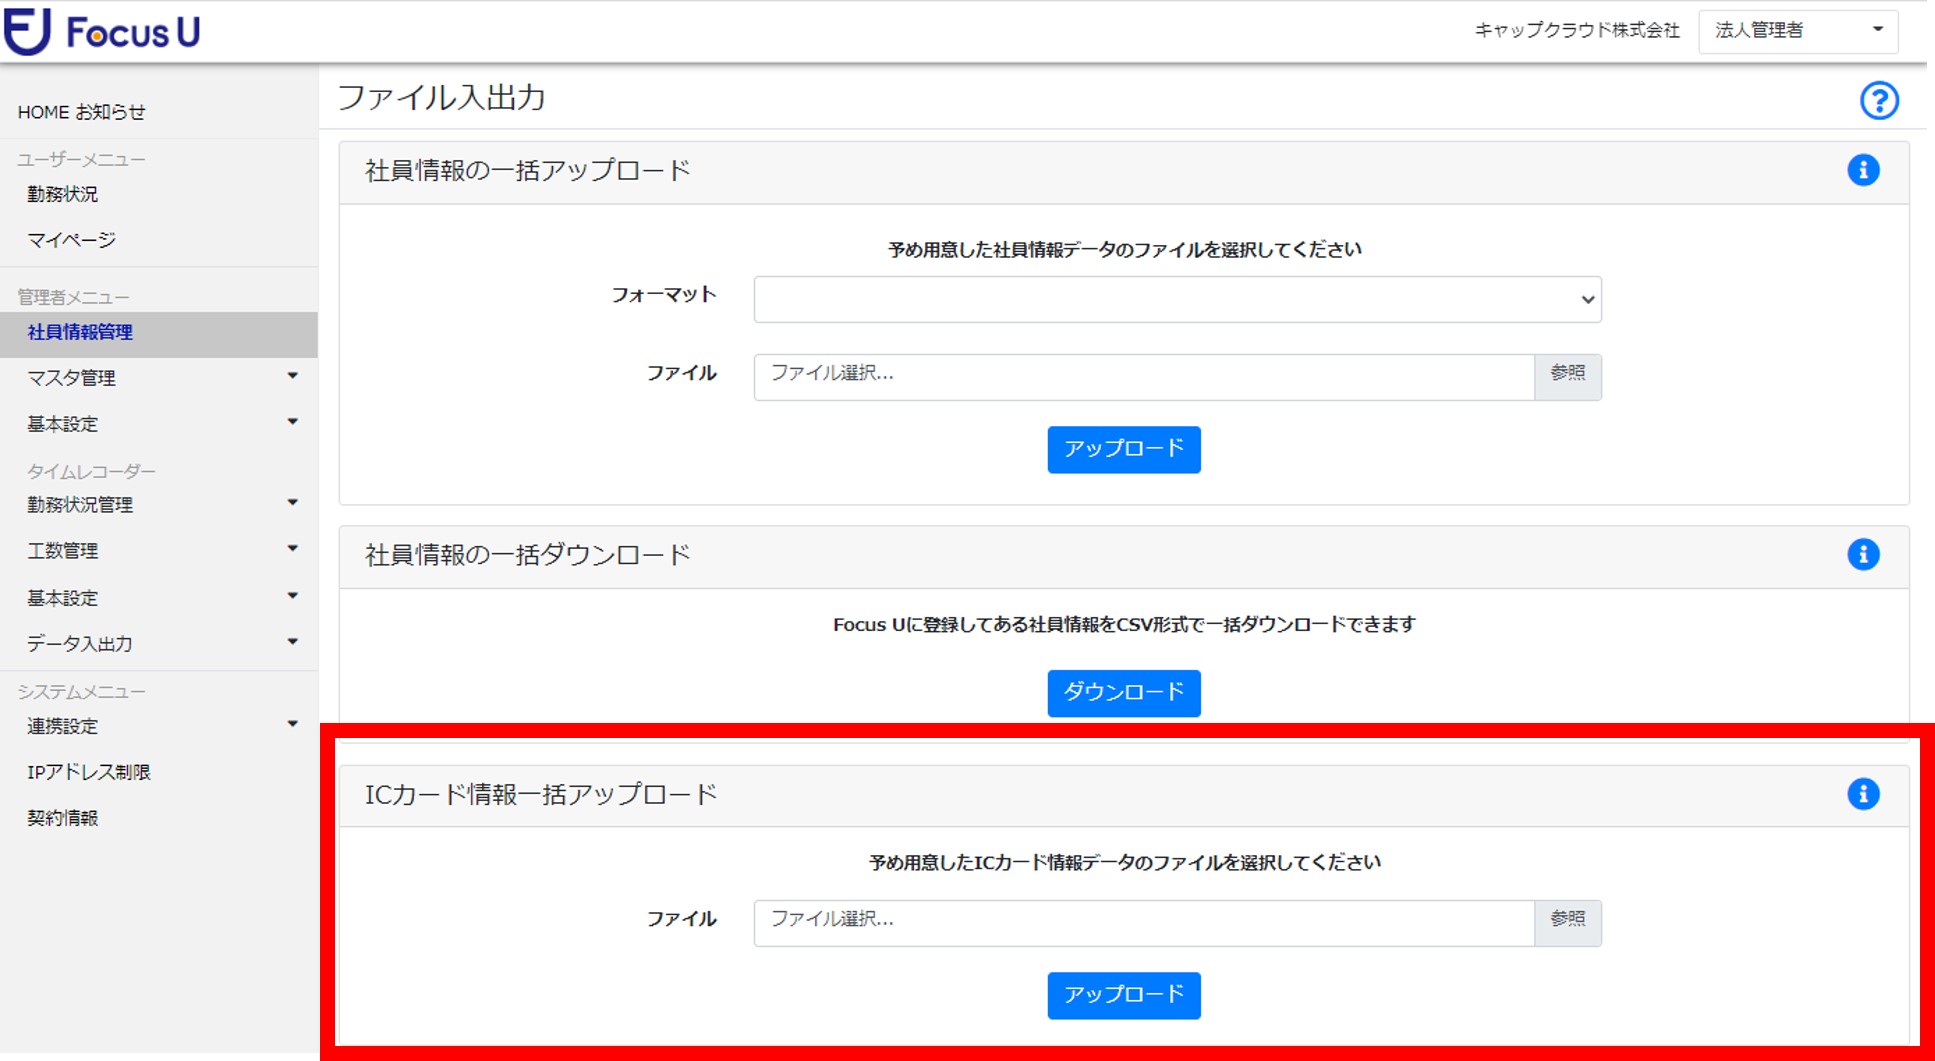This screenshot has width=1935, height=1061.
Task: Open the 法人管理者 role dropdown
Action: point(1798,31)
